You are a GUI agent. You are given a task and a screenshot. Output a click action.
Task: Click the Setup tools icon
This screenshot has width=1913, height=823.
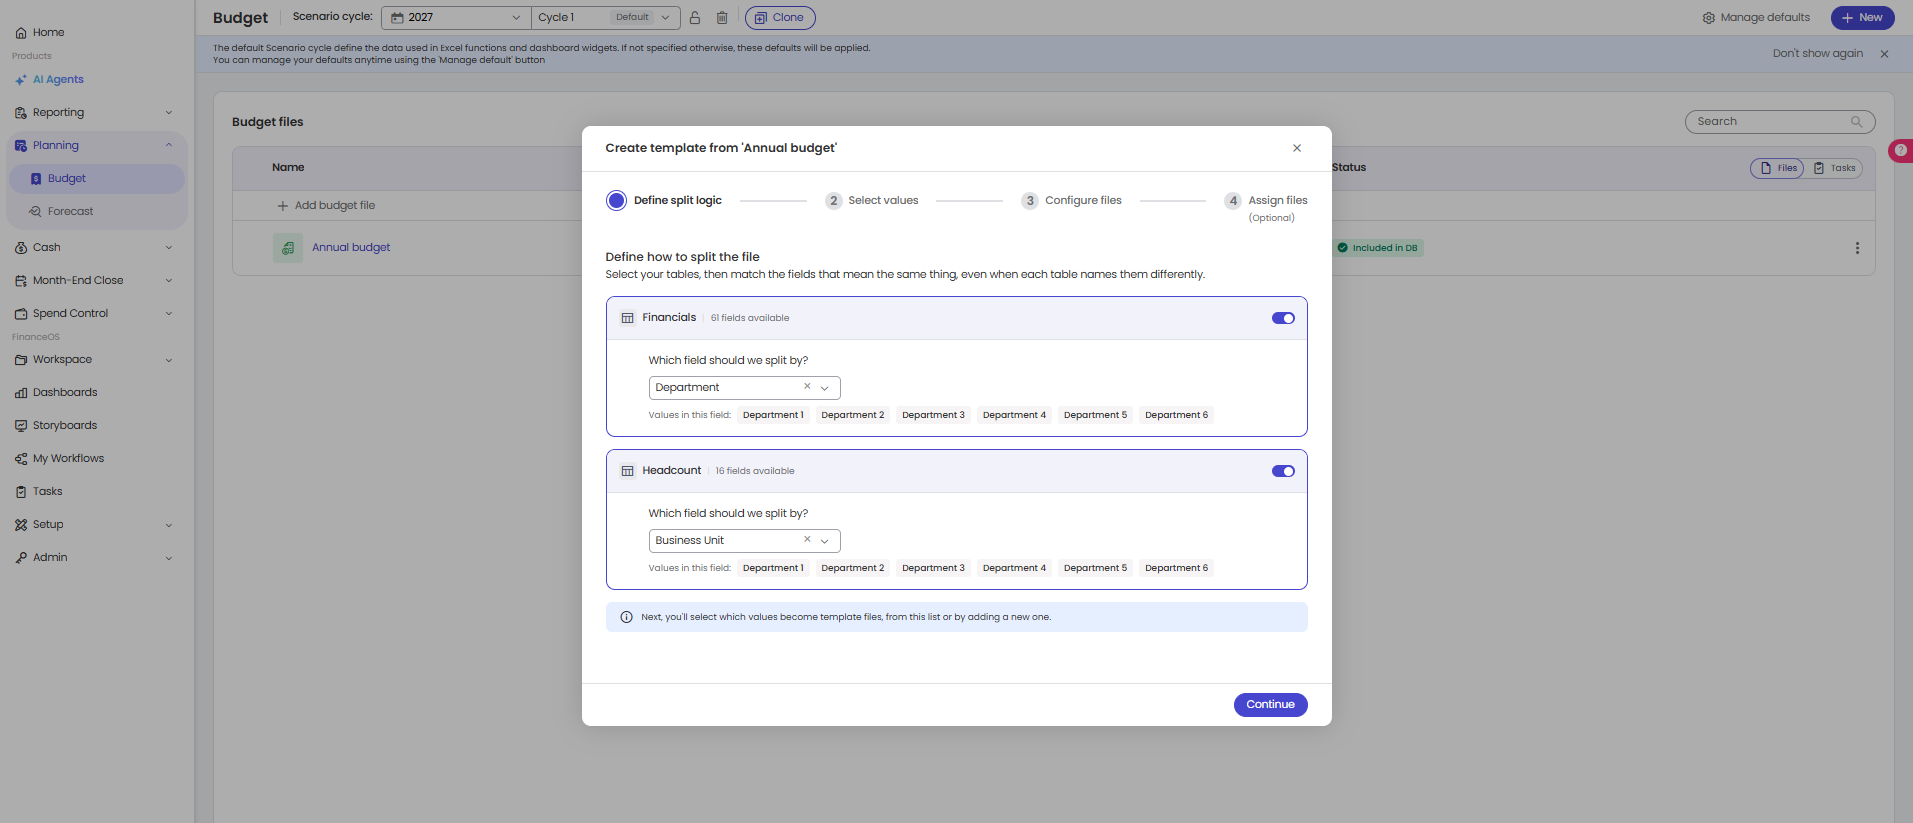tap(21, 525)
